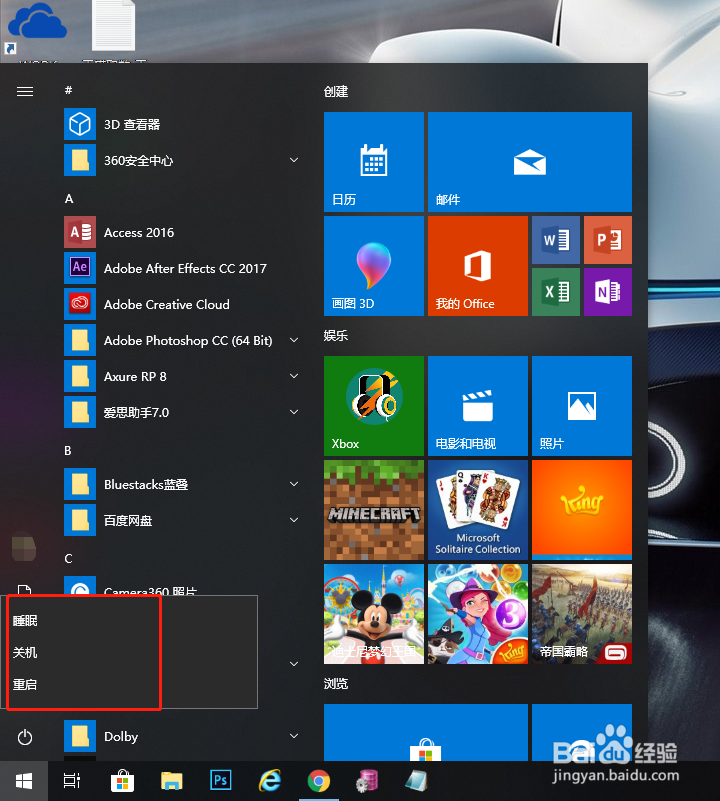Open the Bubble Witch 3 game tile
This screenshot has height=801, width=720.
click(x=477, y=614)
